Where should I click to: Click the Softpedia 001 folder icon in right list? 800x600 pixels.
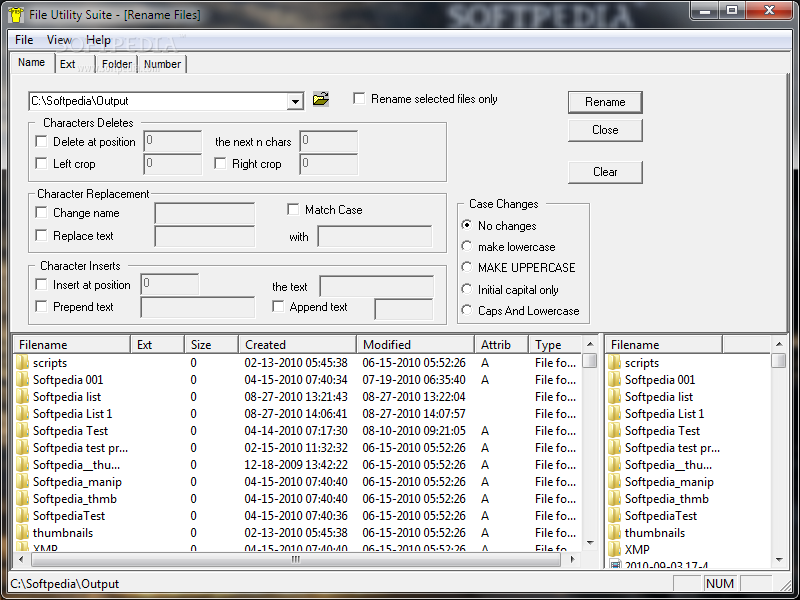(x=614, y=380)
